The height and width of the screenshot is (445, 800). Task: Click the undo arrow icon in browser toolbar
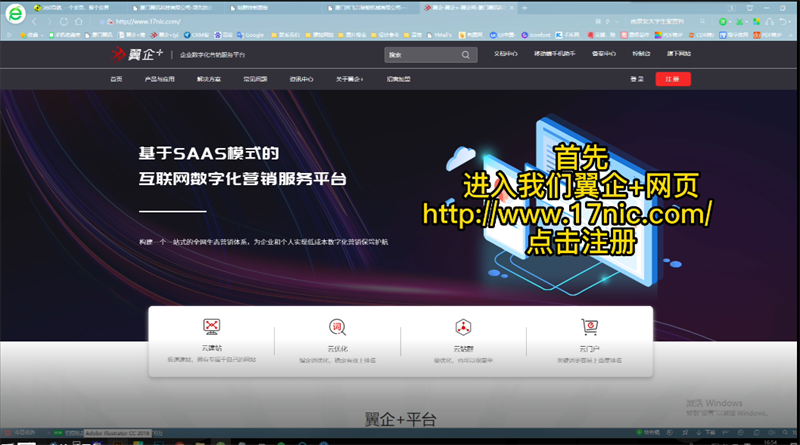783,21
